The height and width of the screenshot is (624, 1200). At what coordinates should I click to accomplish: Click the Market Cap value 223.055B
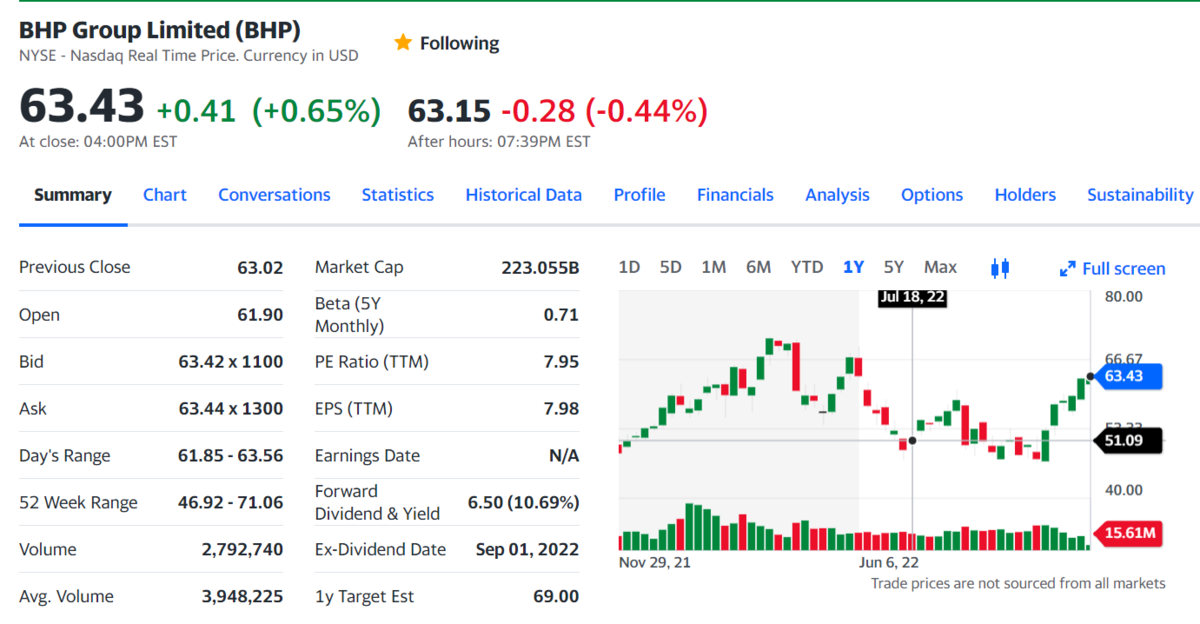(x=540, y=268)
